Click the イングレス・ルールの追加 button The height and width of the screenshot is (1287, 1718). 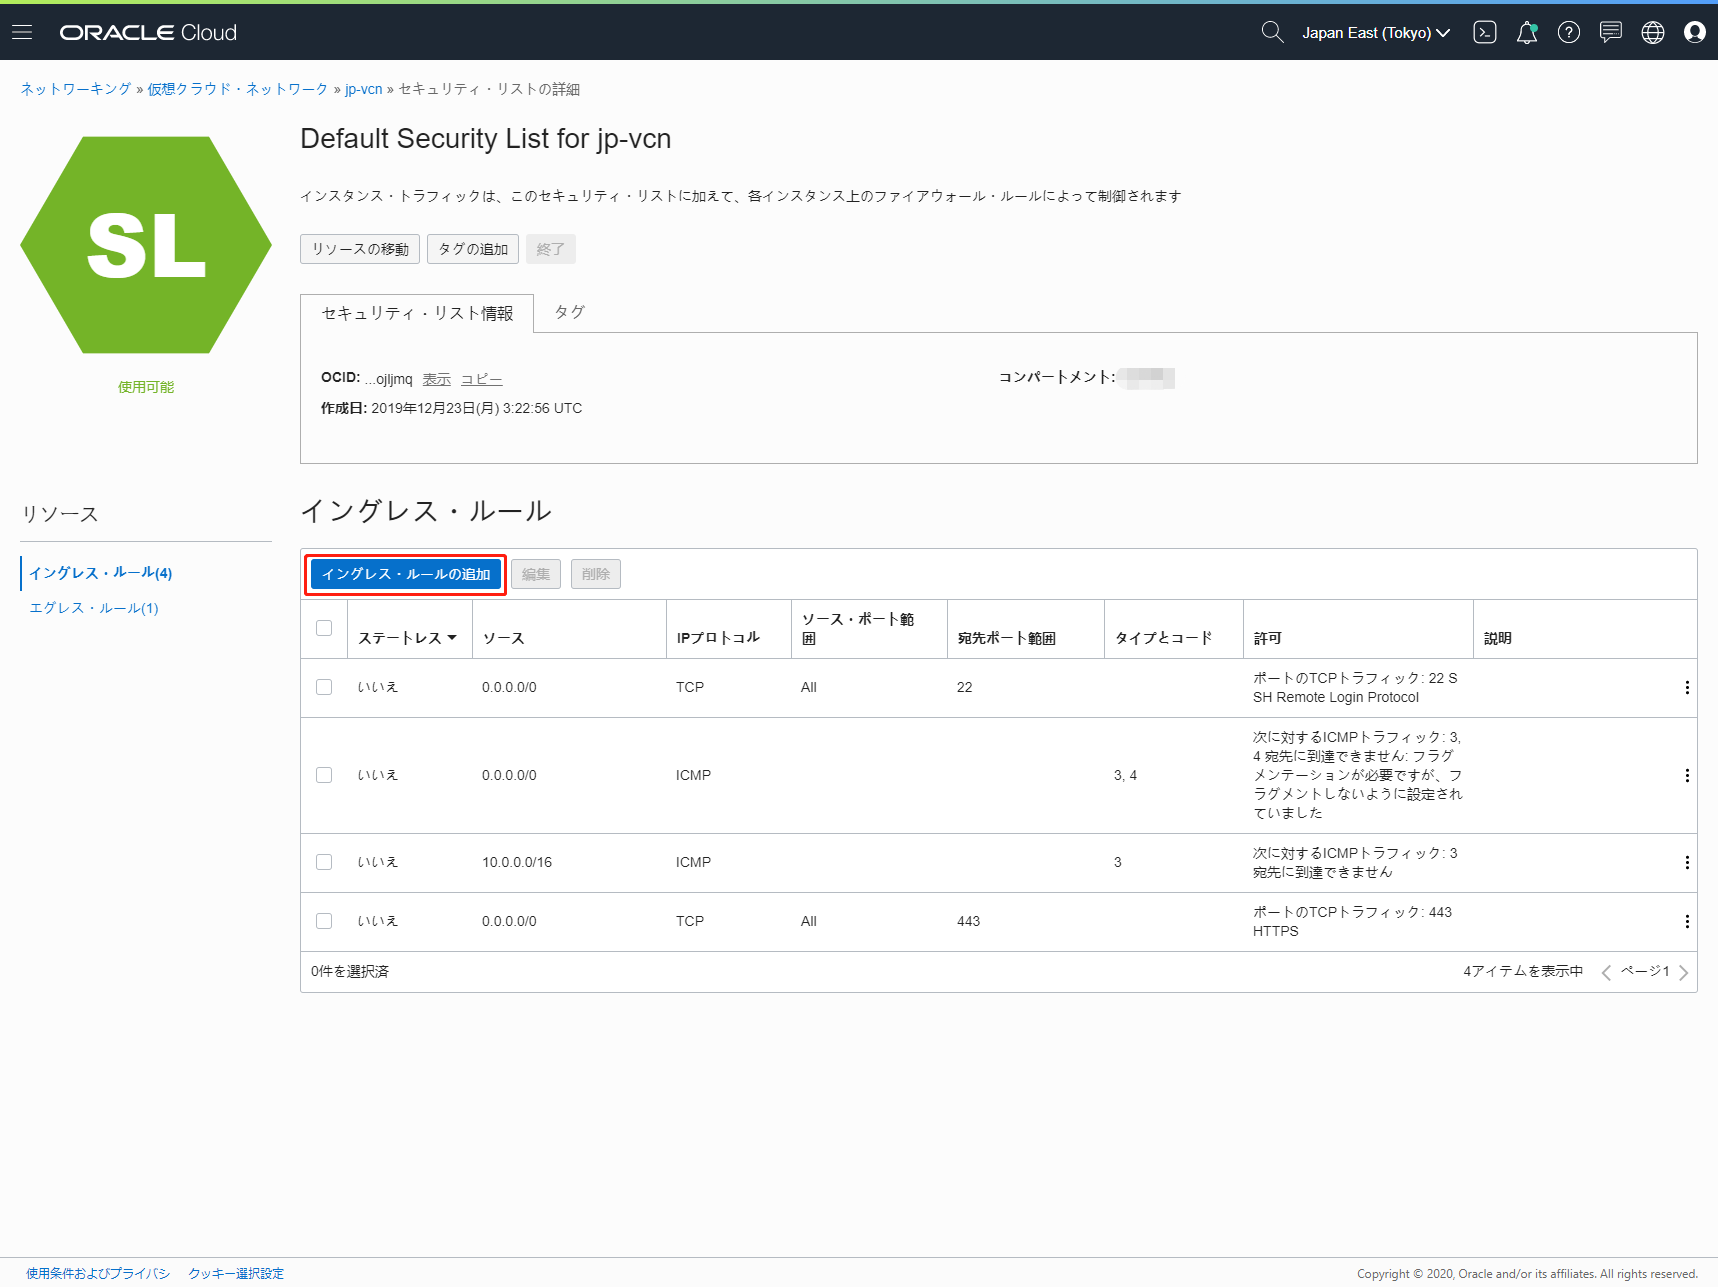click(x=405, y=574)
